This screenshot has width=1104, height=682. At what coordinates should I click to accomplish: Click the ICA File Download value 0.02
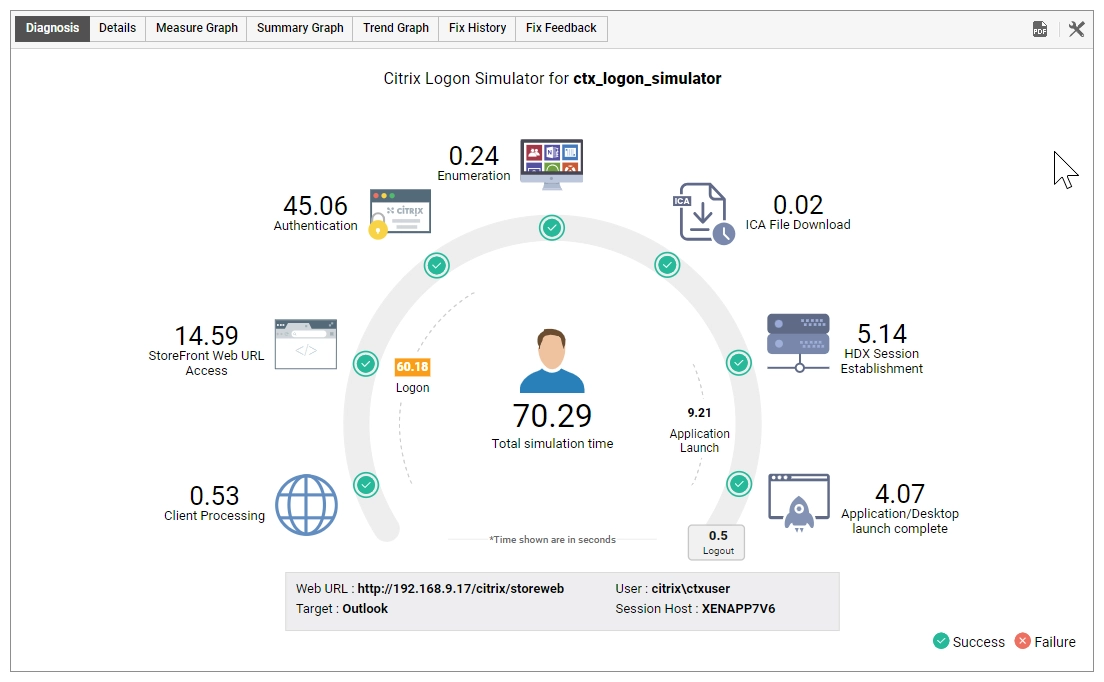(798, 205)
